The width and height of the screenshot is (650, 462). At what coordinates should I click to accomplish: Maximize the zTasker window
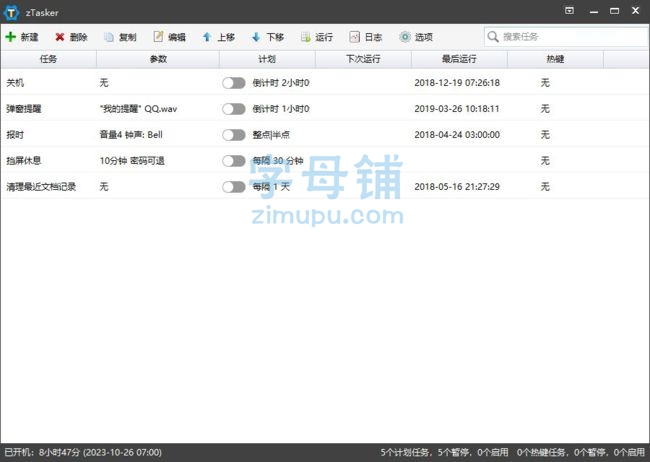click(614, 11)
